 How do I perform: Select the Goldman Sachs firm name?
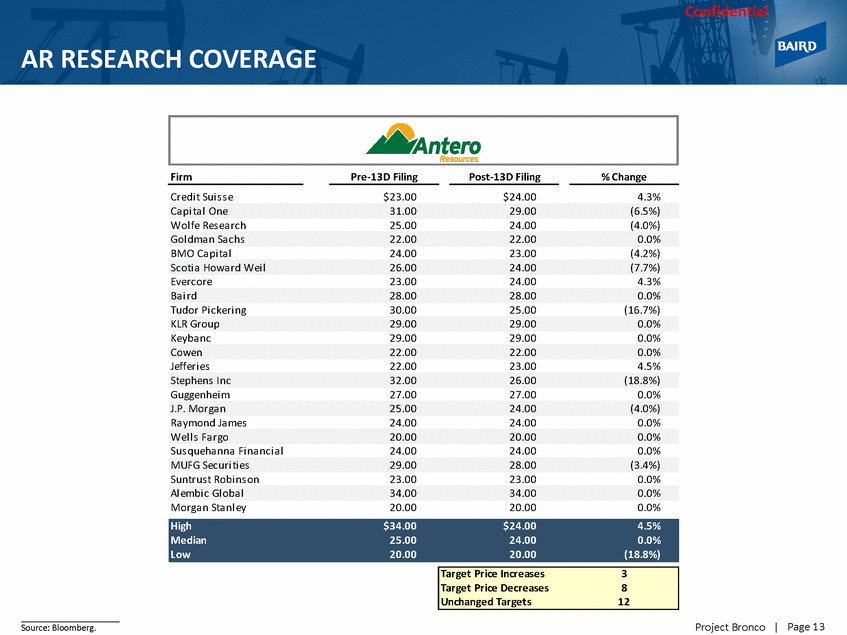(x=207, y=239)
